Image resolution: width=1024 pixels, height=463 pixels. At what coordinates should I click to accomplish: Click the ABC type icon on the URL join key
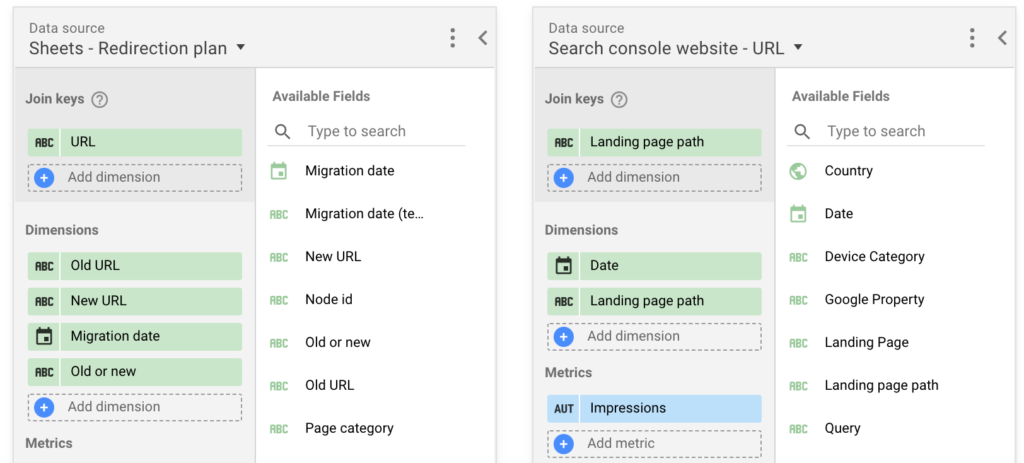pos(44,142)
